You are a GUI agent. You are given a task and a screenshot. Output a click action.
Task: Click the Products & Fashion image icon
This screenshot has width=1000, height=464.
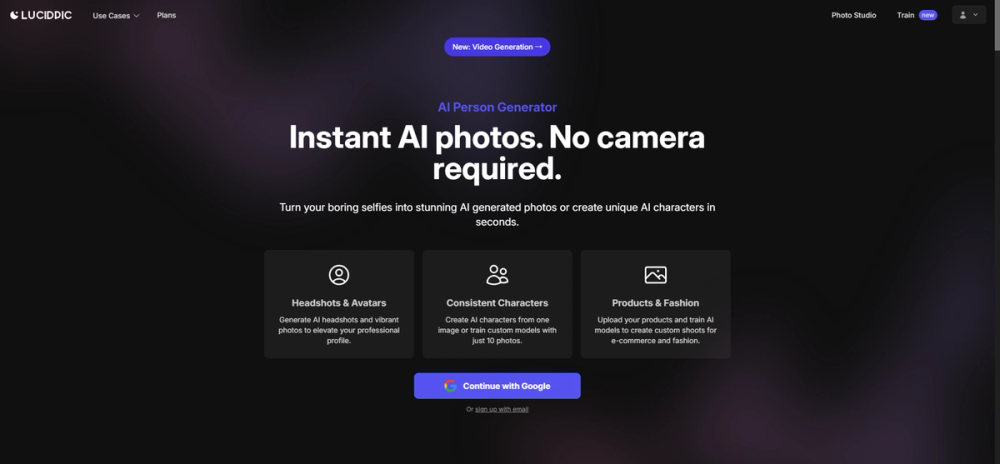pos(655,275)
